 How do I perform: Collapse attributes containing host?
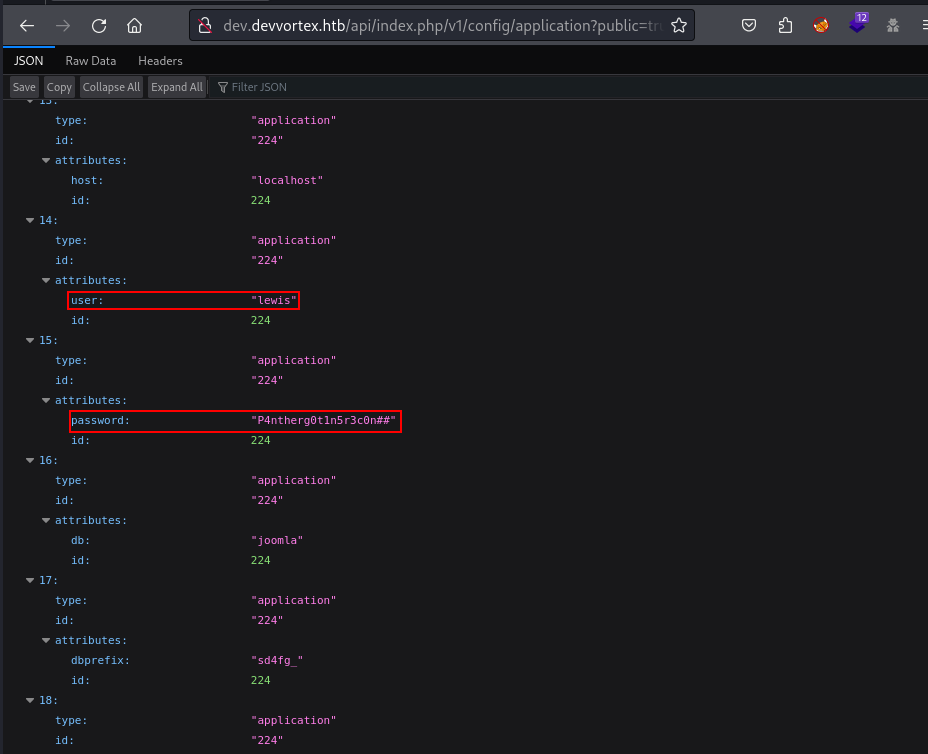click(x=46, y=160)
